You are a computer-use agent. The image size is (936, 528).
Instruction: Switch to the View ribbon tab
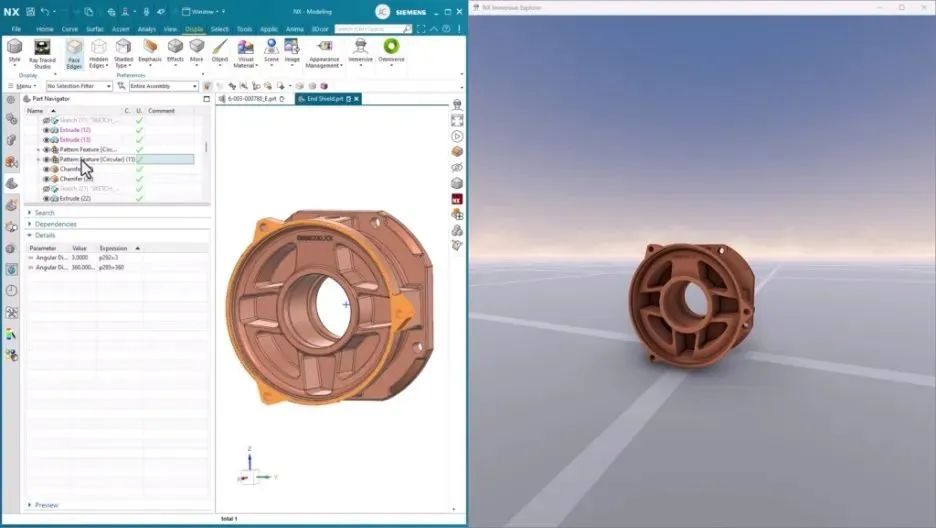(170, 29)
